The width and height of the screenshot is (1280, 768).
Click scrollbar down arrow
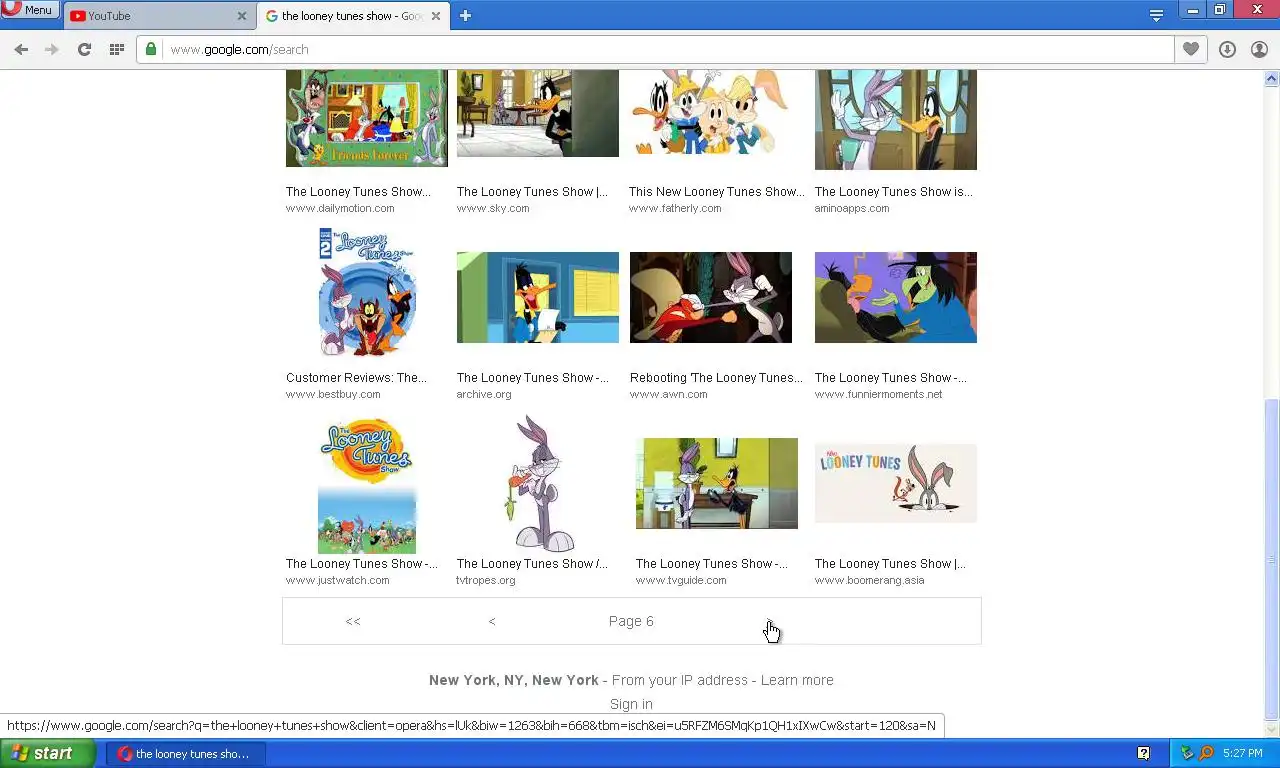1272,730
